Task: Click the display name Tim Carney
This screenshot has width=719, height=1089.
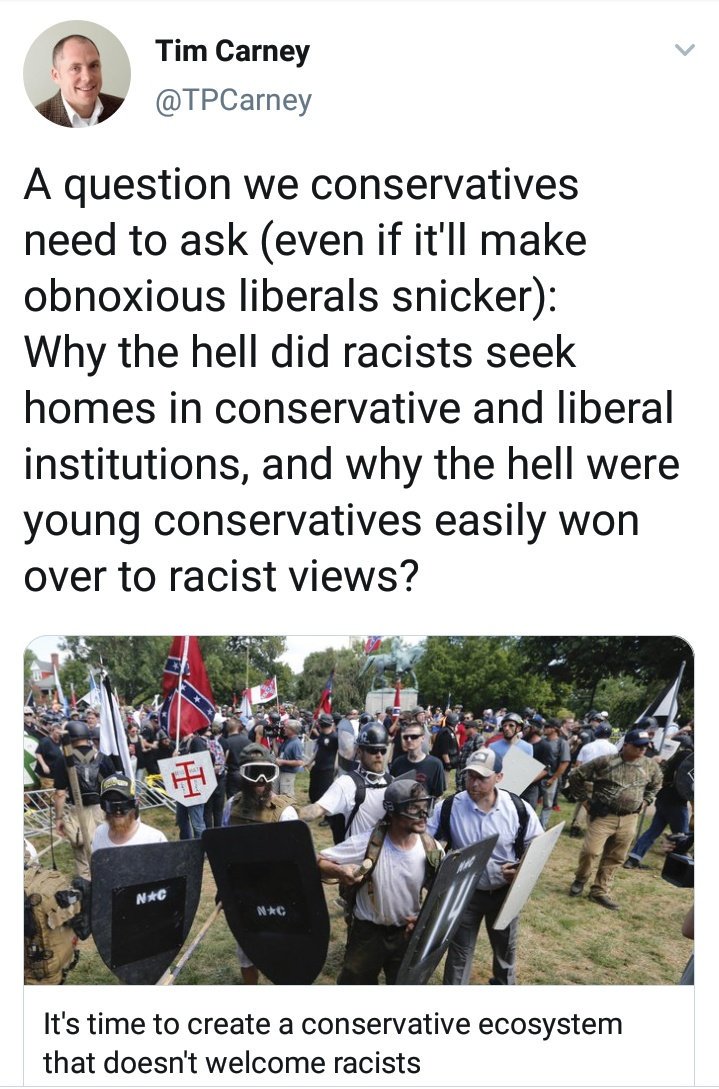Action: tap(232, 51)
